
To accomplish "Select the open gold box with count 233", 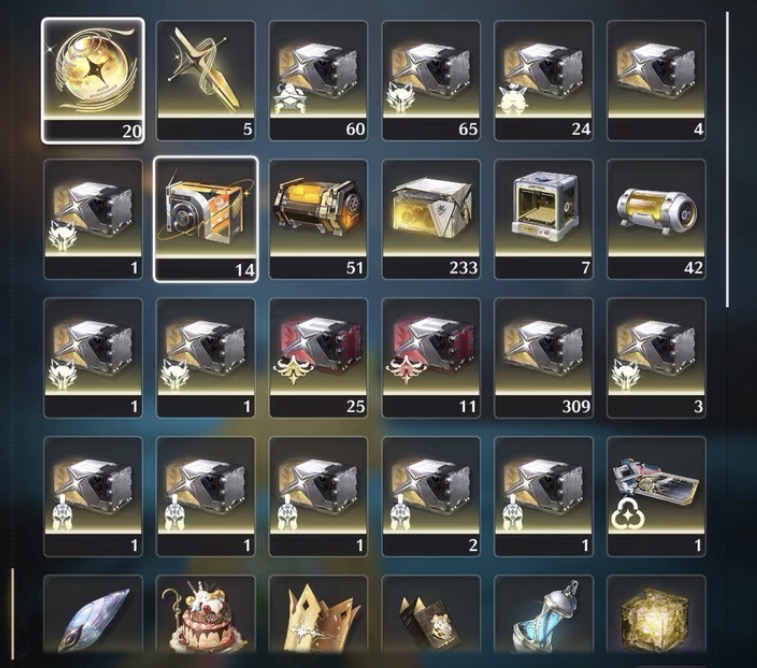I will (431, 219).
